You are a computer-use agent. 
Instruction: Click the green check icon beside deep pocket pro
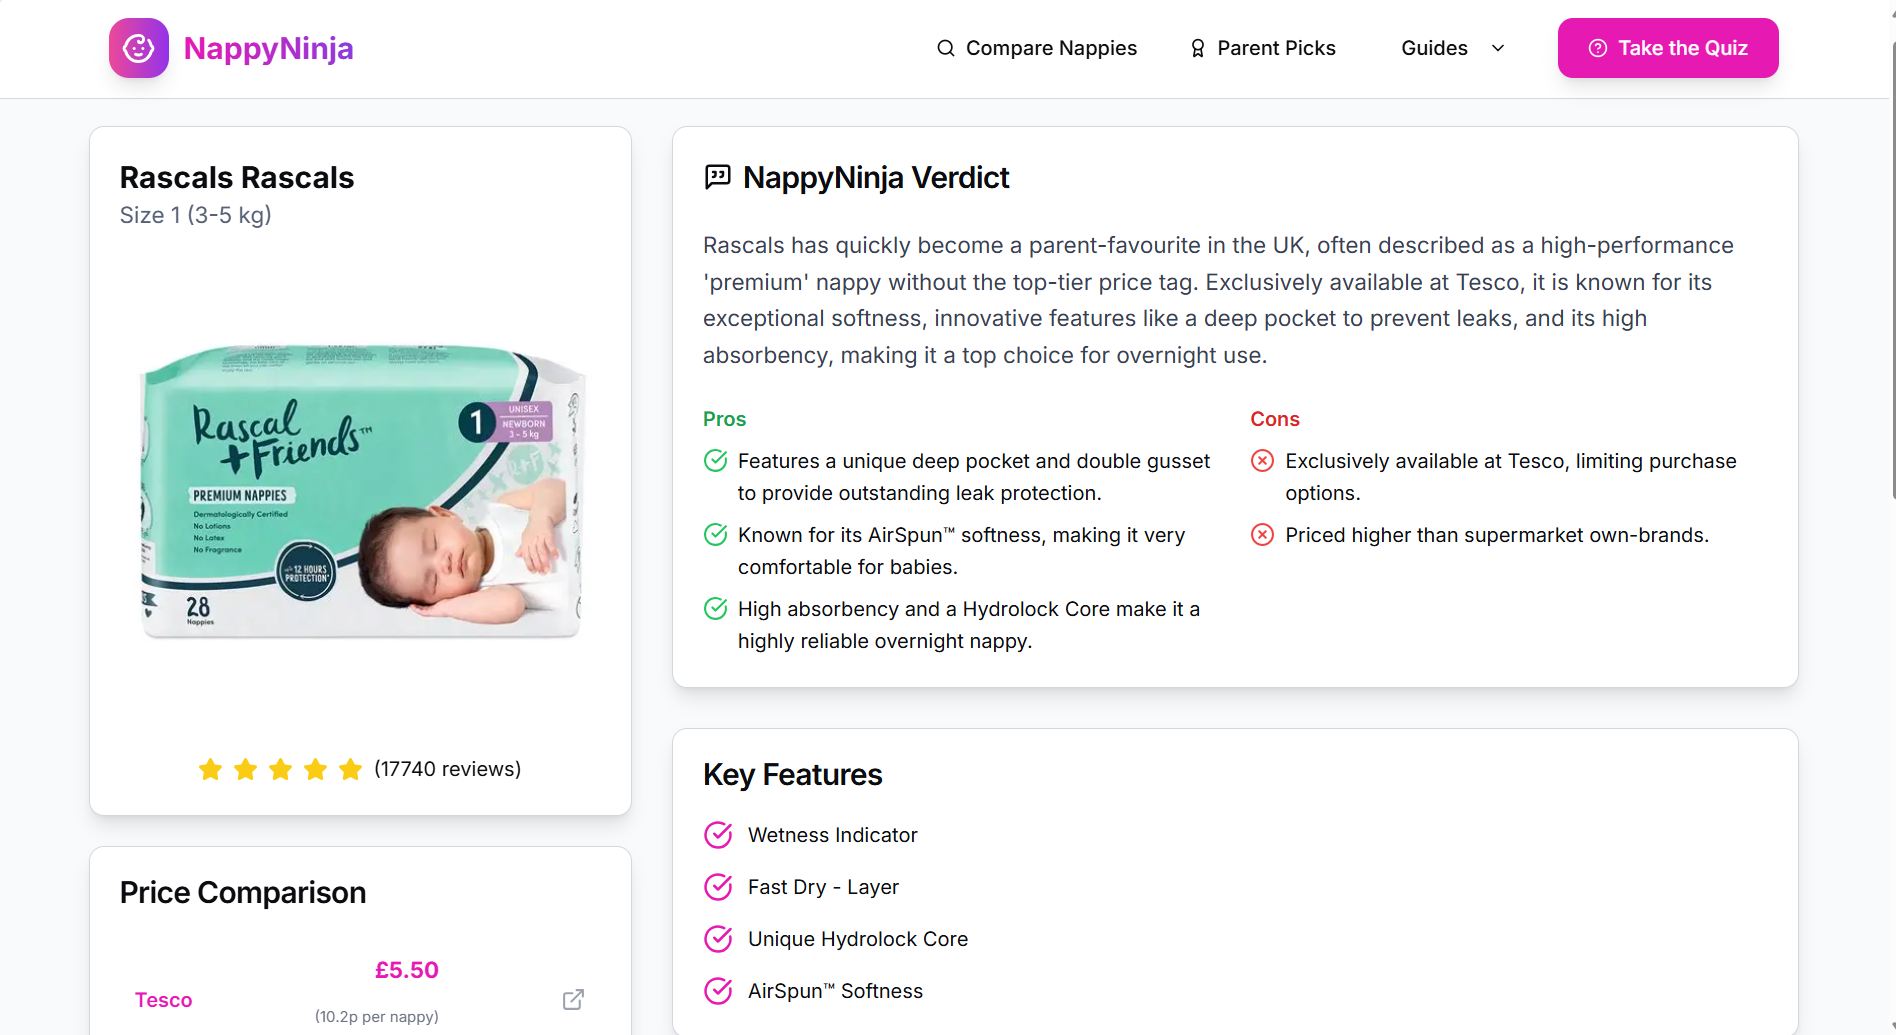[x=716, y=461]
